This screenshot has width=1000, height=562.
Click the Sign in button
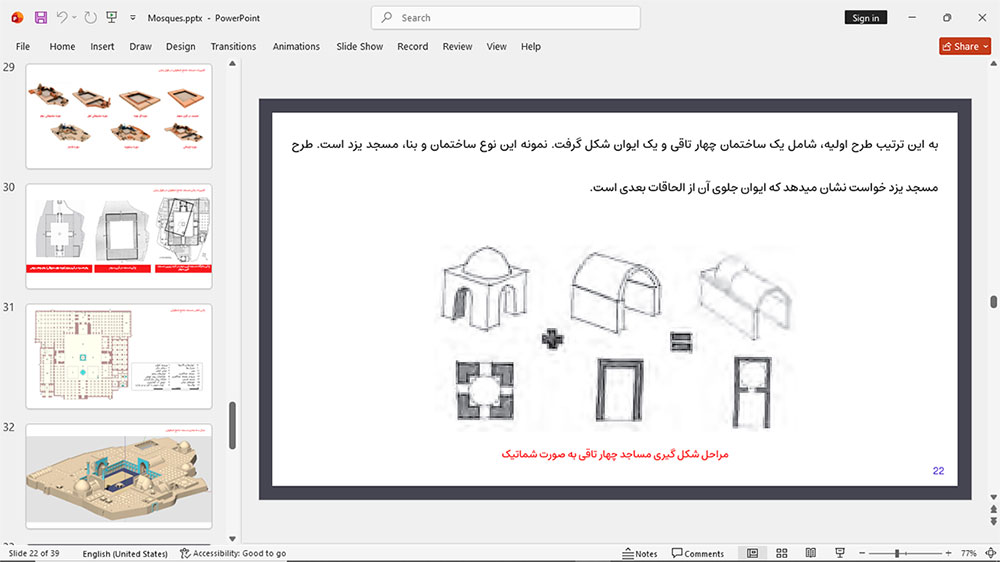click(865, 18)
